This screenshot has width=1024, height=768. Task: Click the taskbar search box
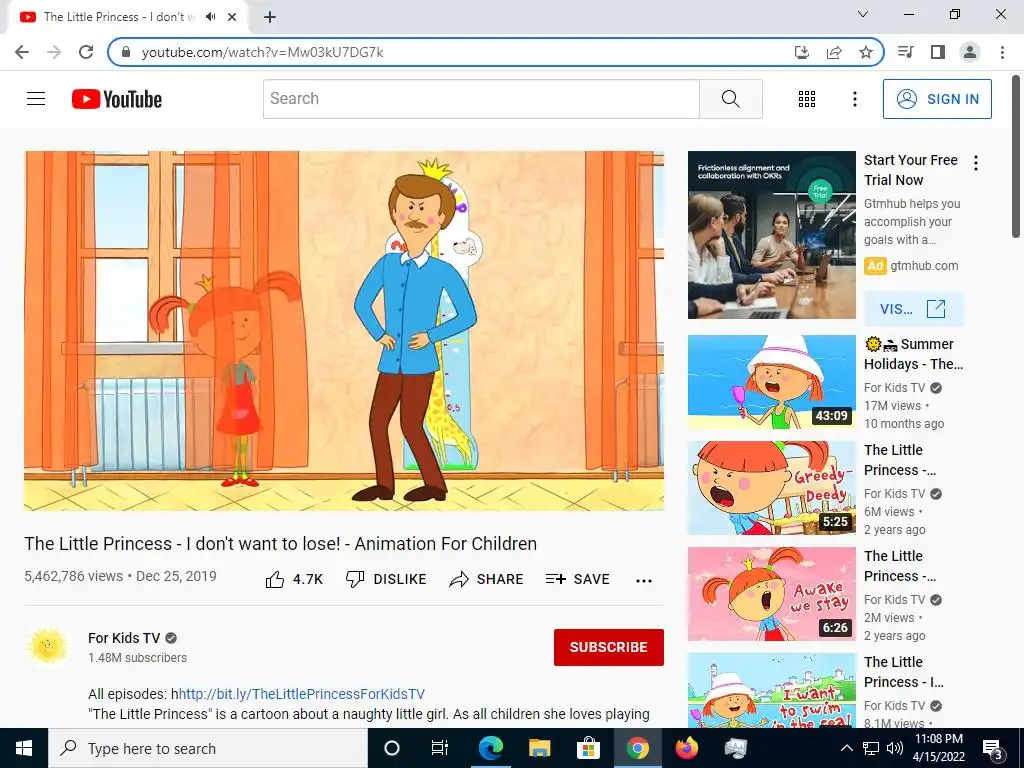pos(208,748)
